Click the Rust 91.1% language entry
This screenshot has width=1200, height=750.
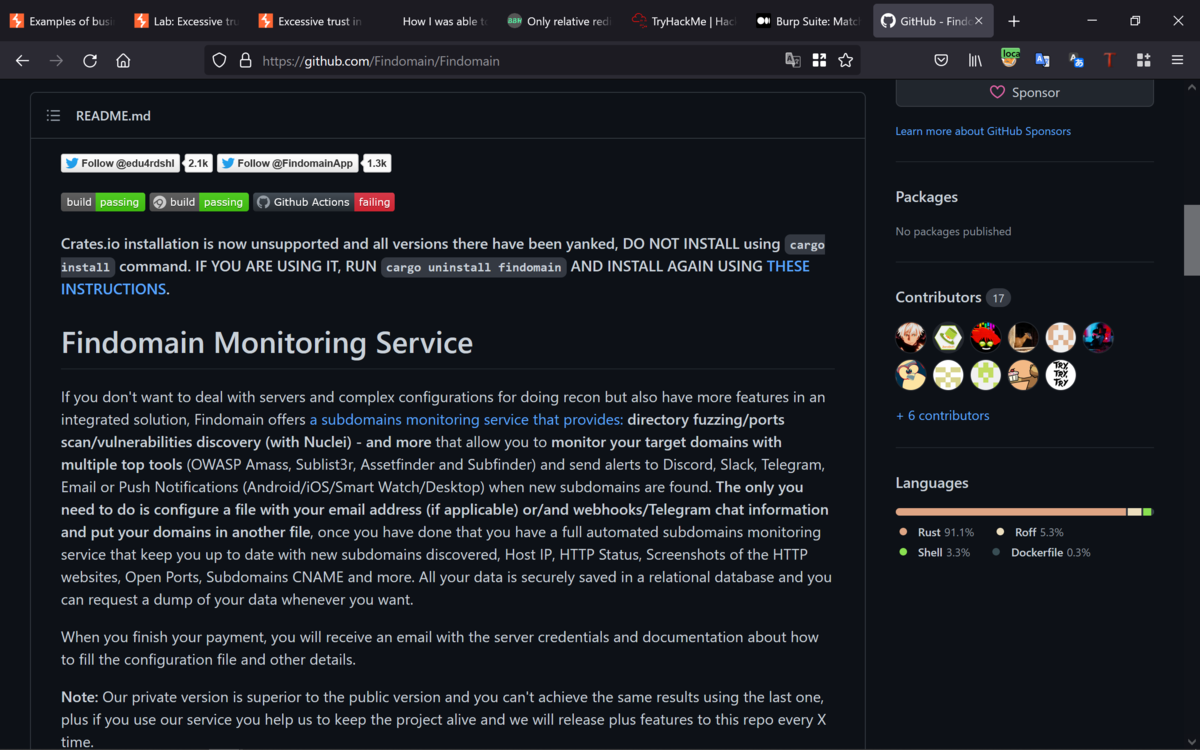tap(937, 532)
